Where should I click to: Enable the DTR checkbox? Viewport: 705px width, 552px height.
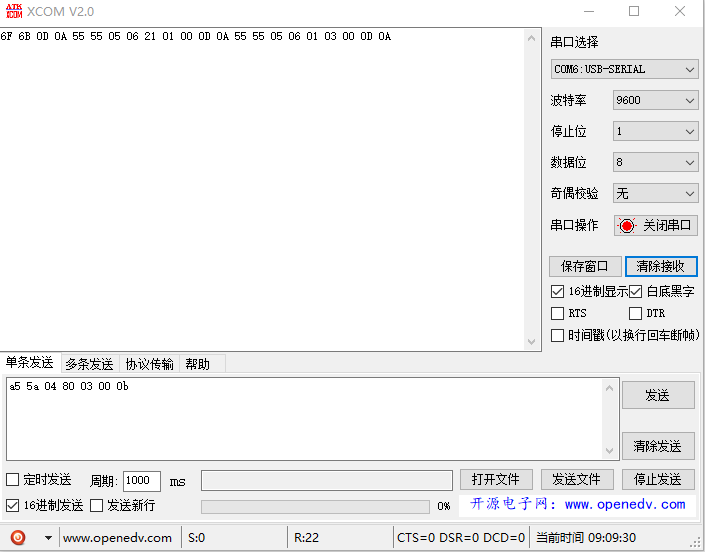635,313
